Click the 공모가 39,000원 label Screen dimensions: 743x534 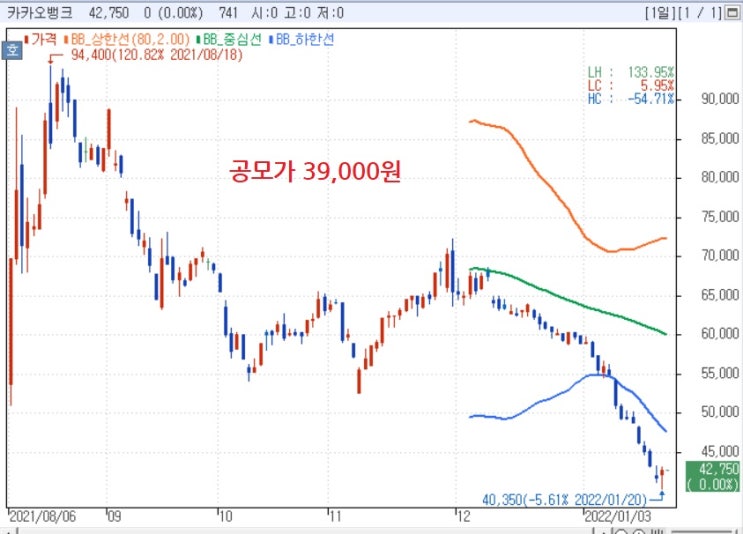(315, 171)
